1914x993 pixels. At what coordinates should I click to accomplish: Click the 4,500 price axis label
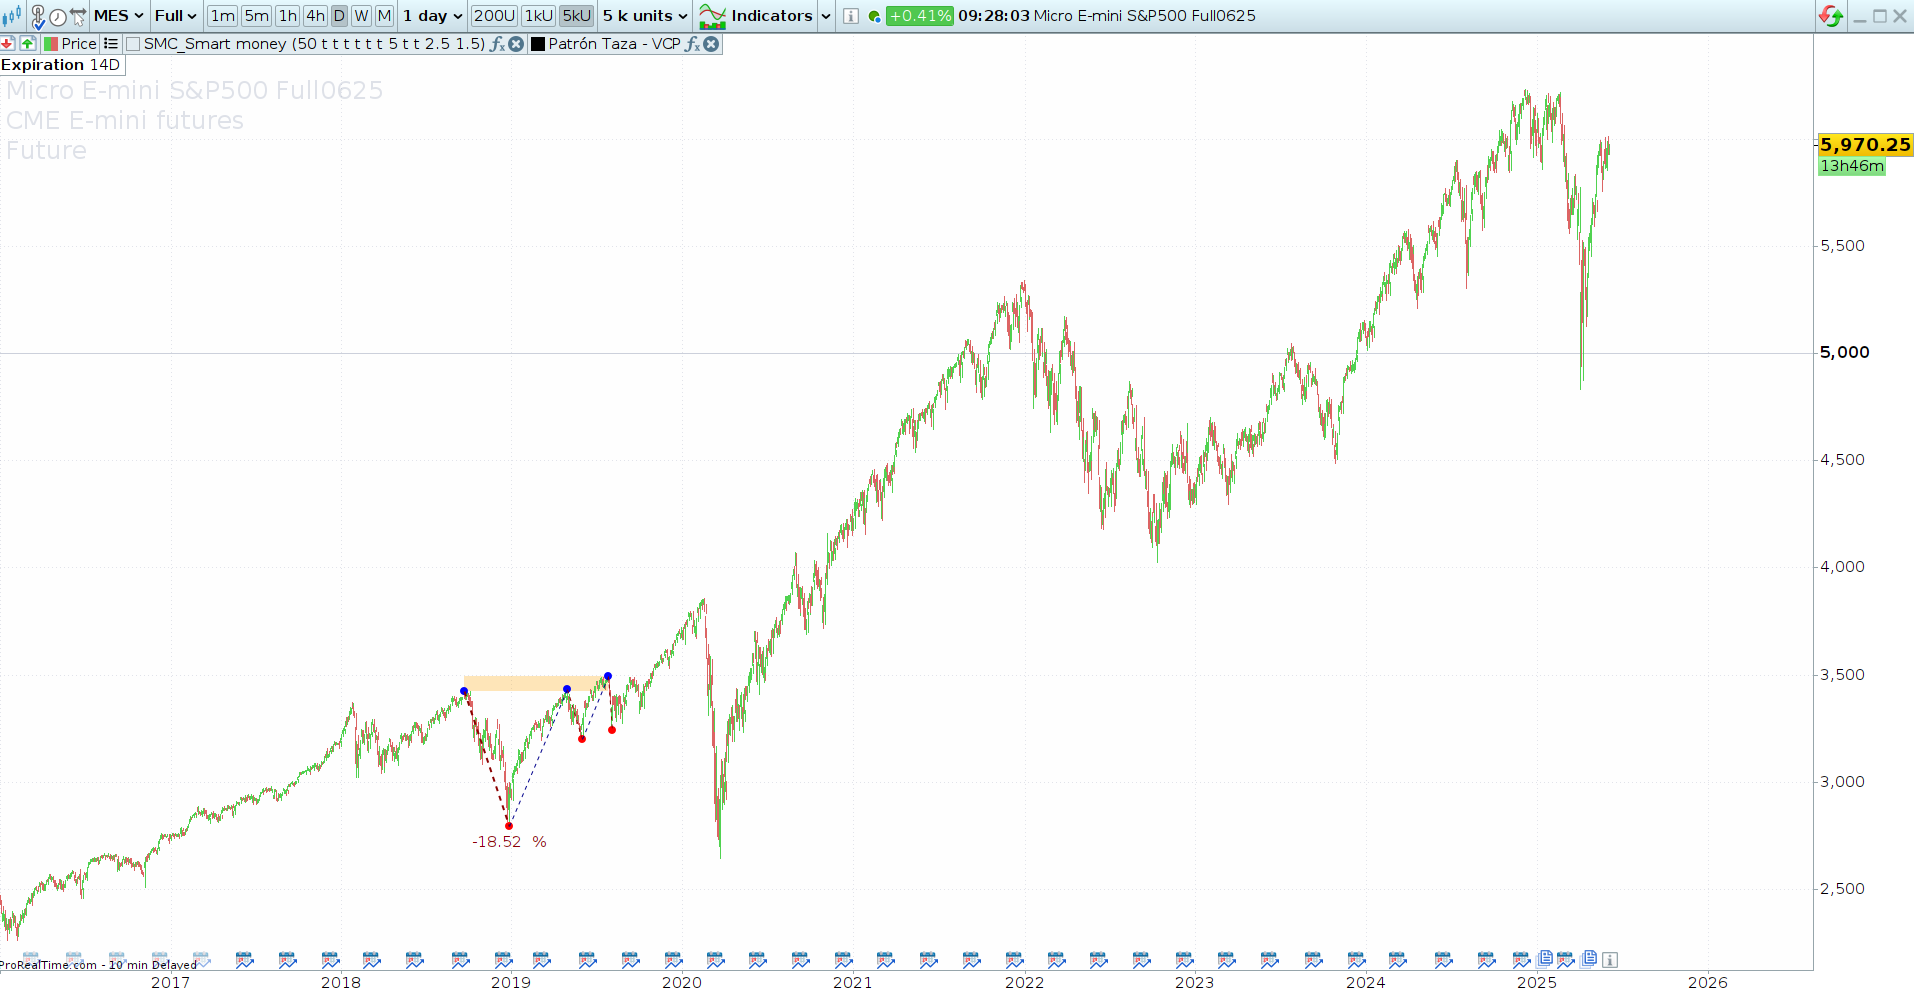point(1842,460)
